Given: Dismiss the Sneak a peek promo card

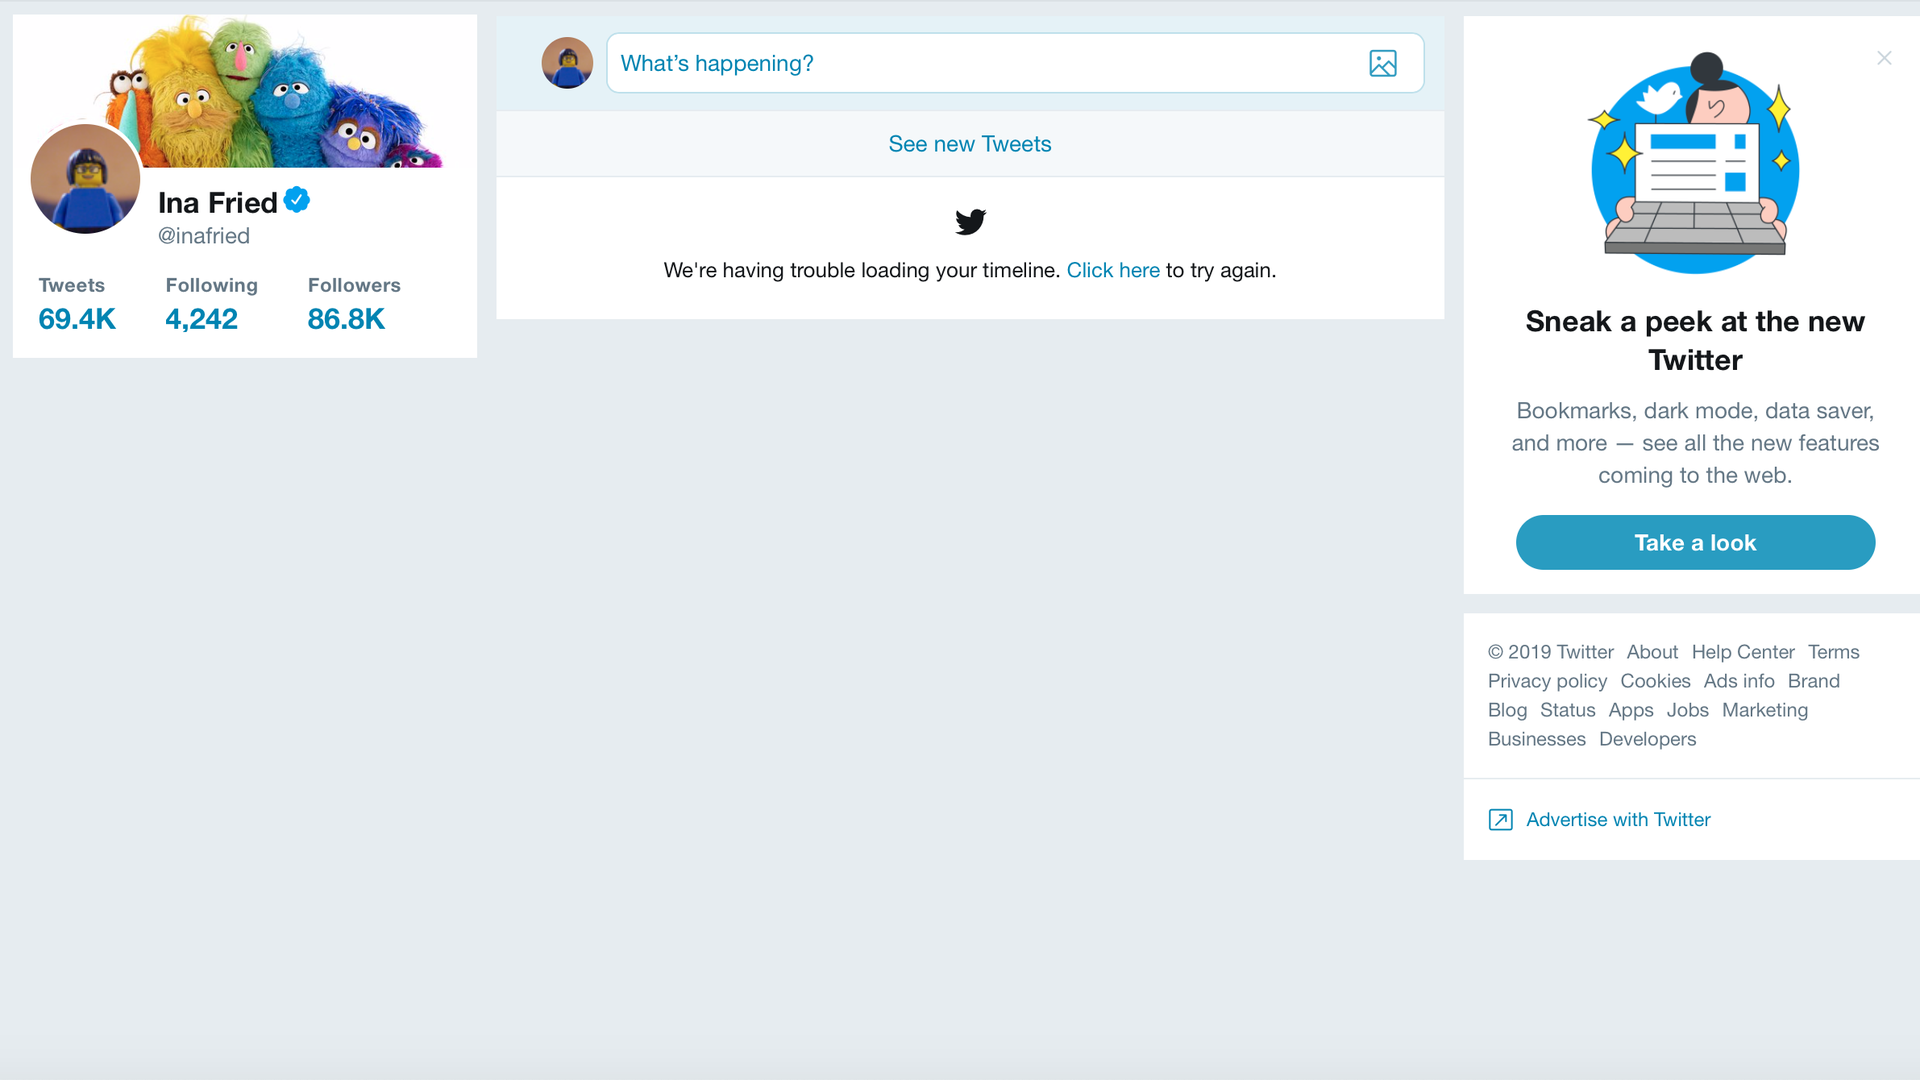Looking at the screenshot, I should [1884, 58].
